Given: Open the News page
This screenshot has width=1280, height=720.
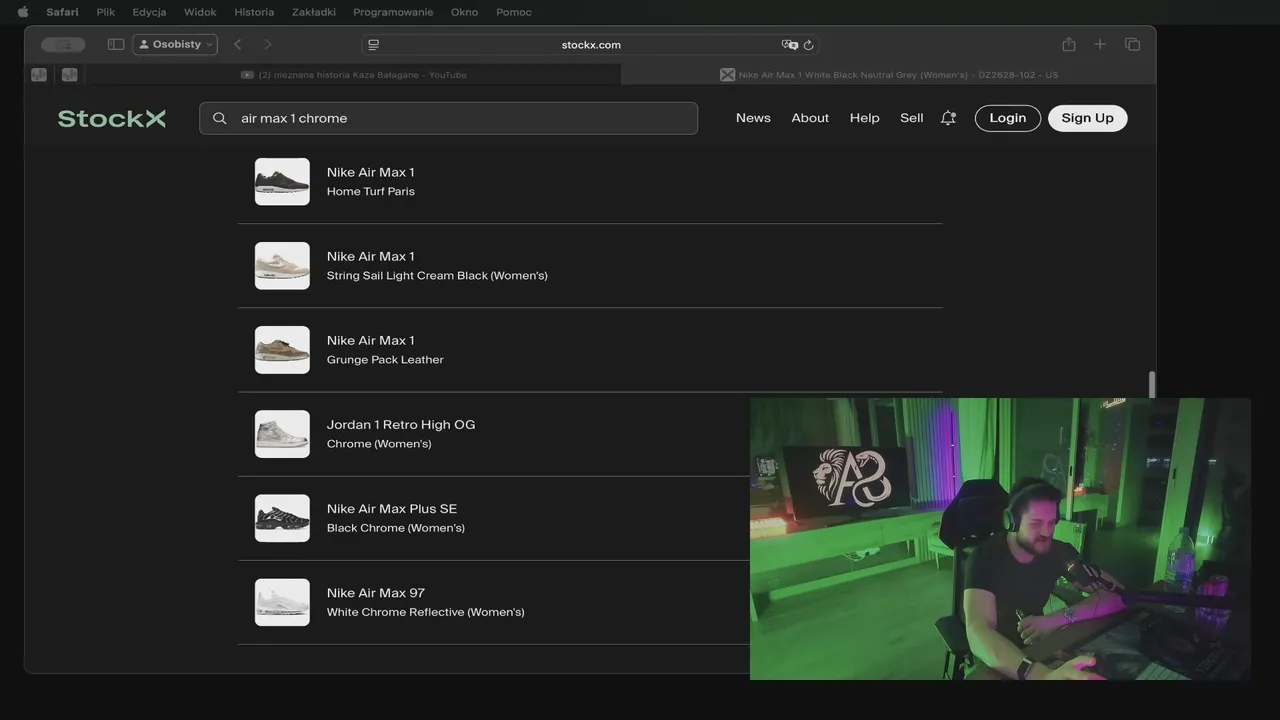Looking at the screenshot, I should click(x=753, y=118).
